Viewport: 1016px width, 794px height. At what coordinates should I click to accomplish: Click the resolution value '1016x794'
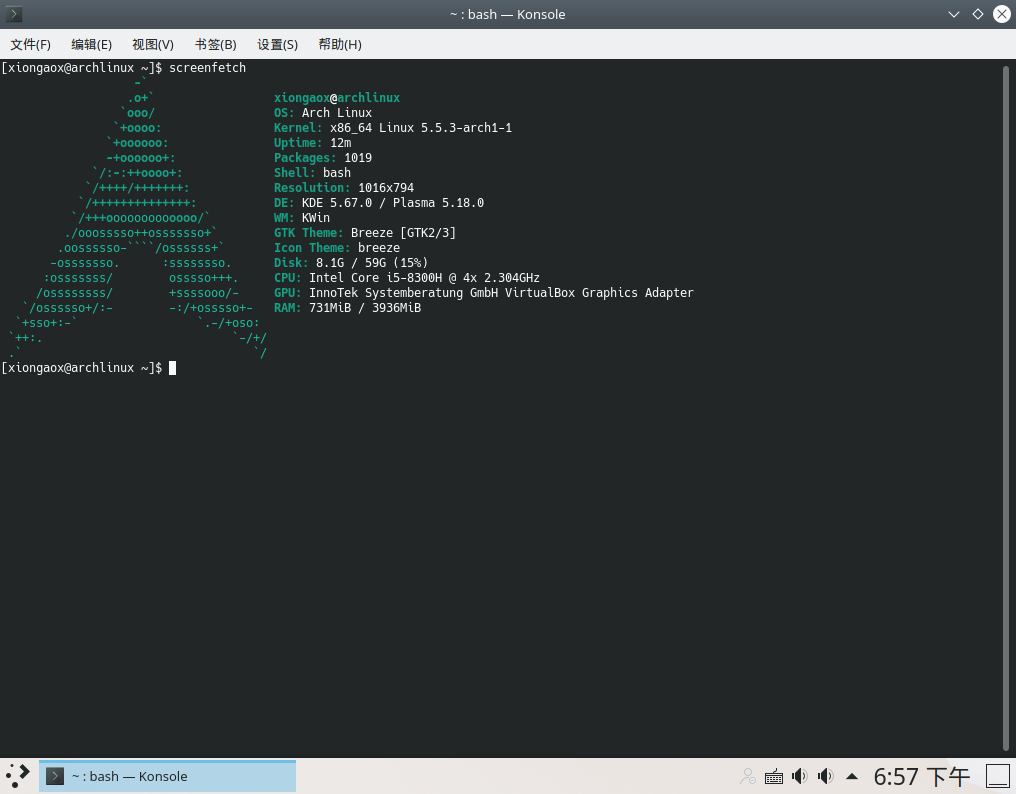386,188
